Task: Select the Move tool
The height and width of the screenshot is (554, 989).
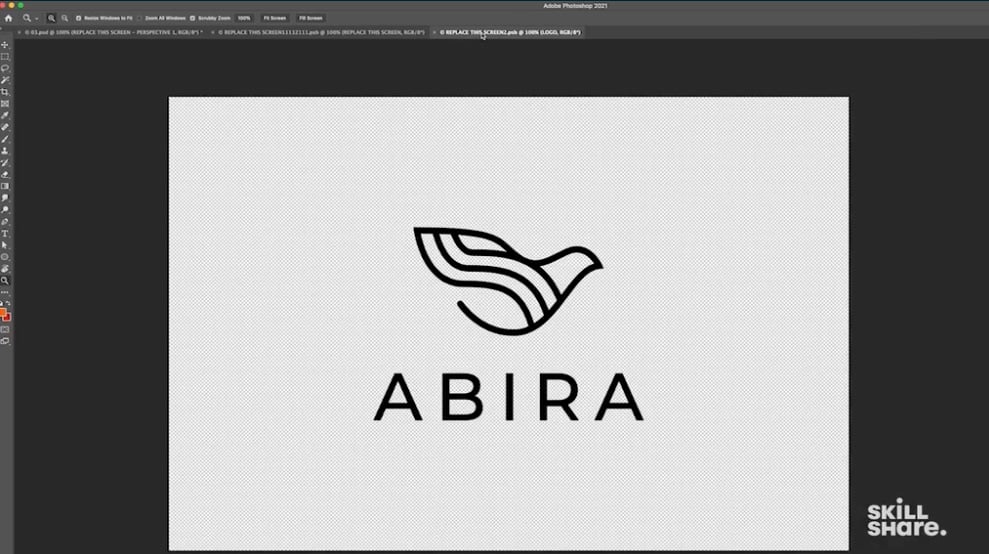Action: pos(5,45)
